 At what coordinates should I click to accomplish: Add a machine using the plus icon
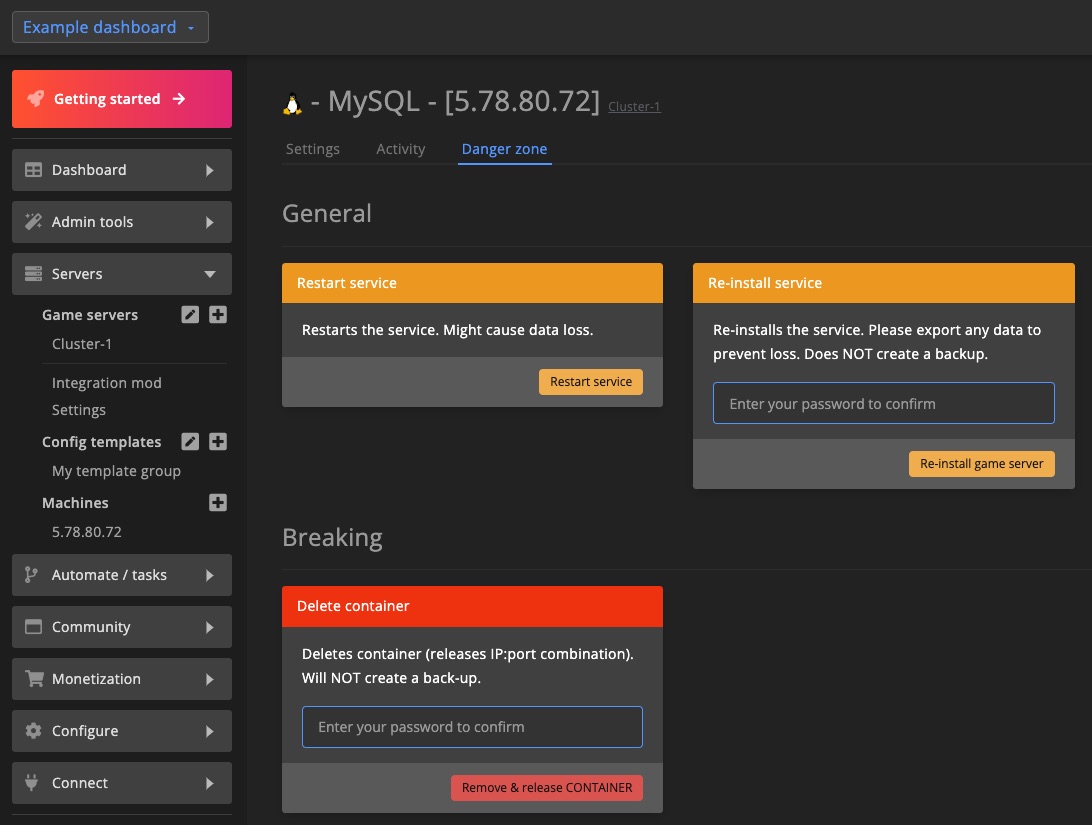(x=218, y=503)
